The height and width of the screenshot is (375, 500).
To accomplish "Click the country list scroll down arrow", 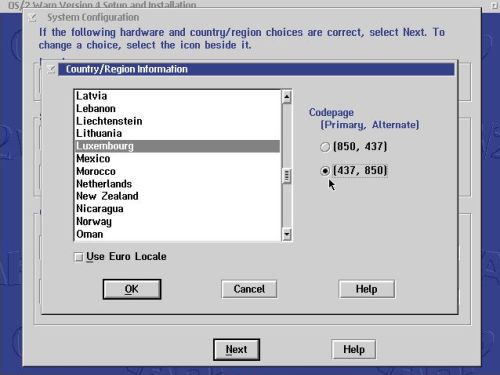I will [286, 234].
